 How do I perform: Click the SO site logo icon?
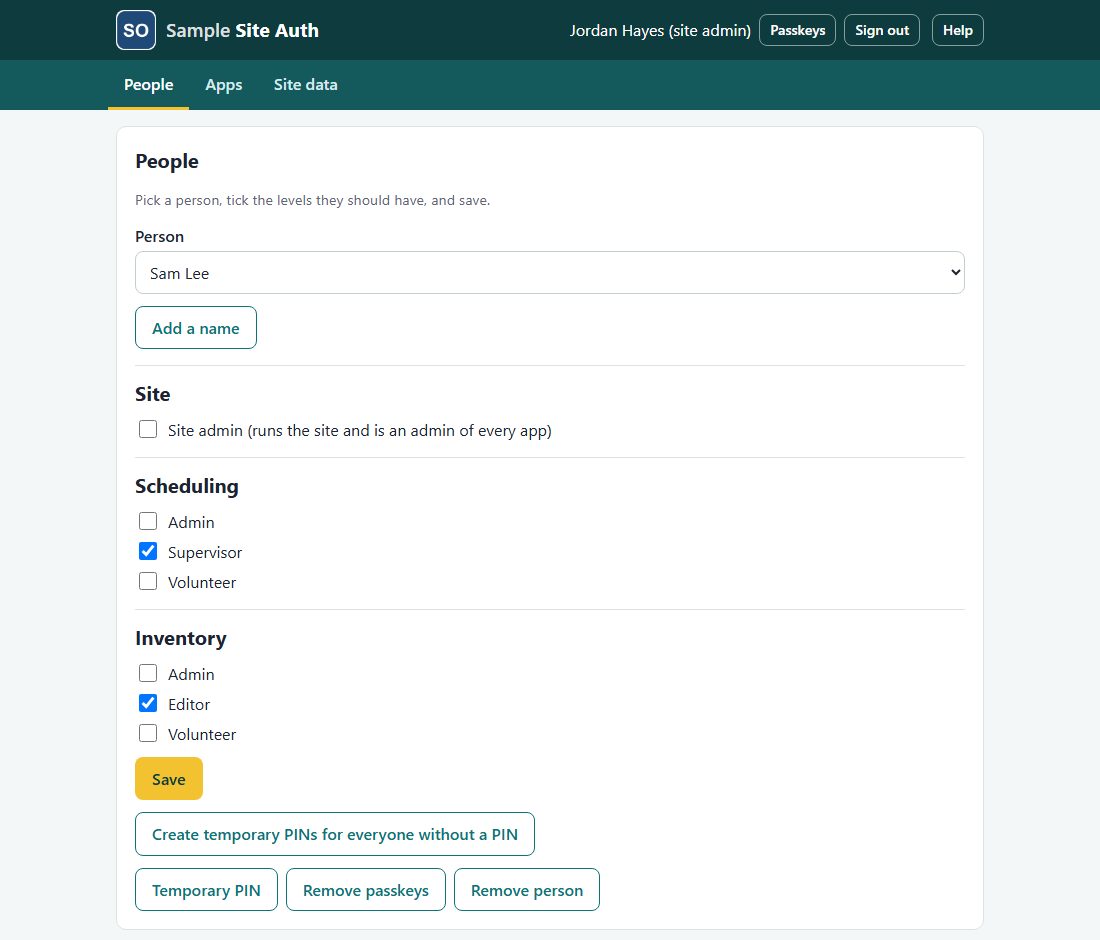pos(135,30)
